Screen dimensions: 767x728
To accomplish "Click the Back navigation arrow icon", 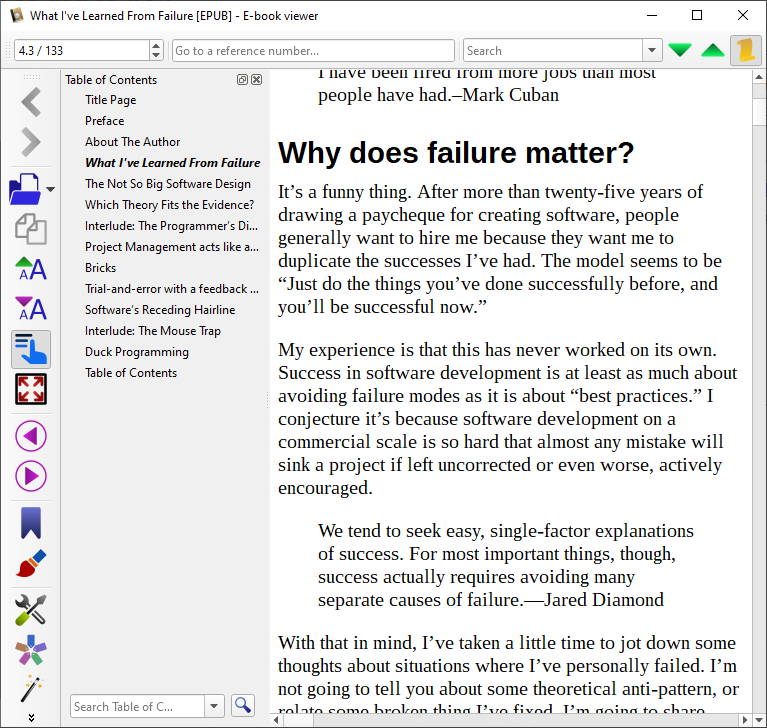I will pyautogui.click(x=31, y=102).
